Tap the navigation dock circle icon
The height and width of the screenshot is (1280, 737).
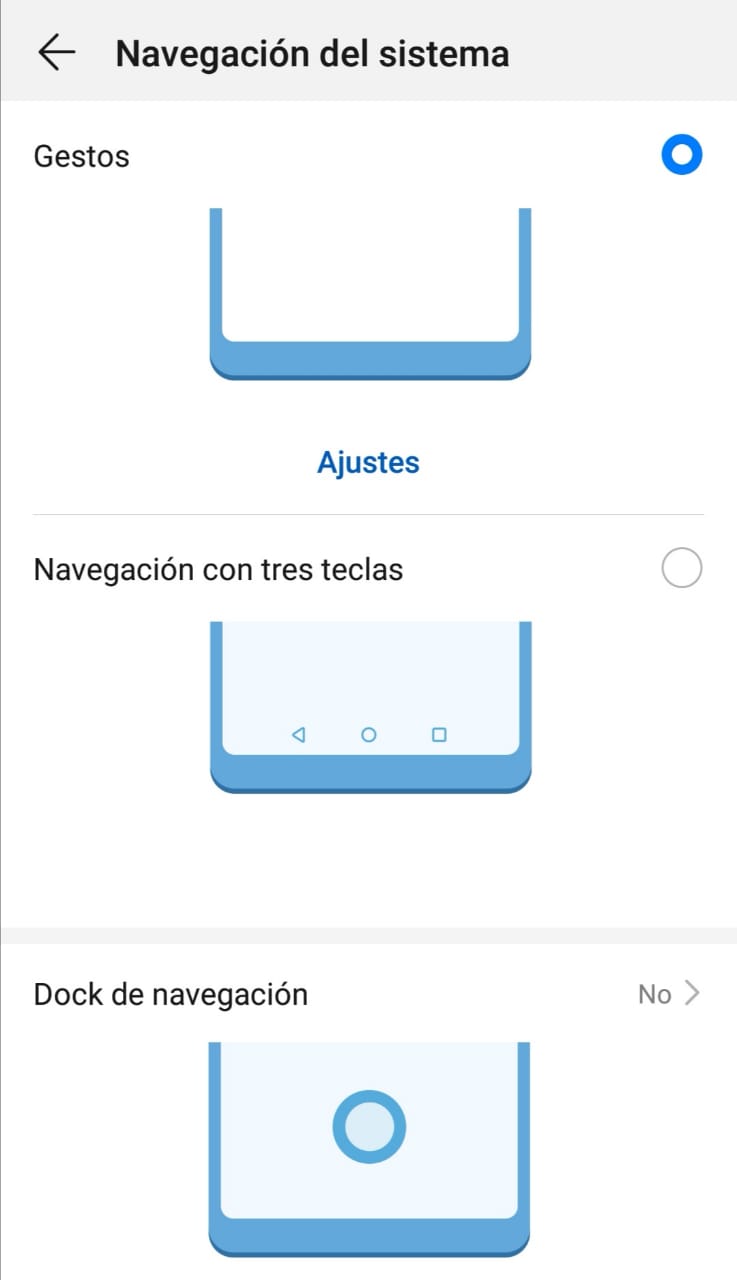tap(368, 1128)
